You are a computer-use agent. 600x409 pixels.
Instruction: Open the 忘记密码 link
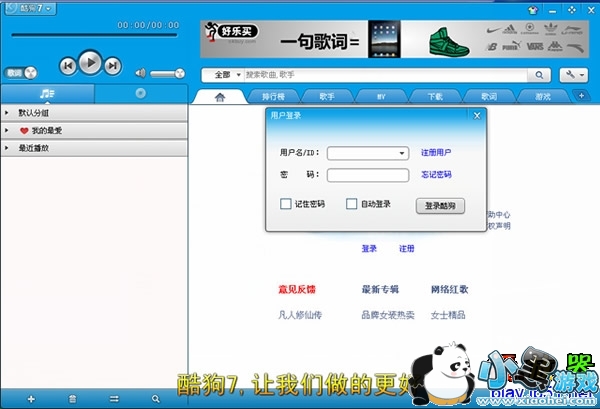pos(436,174)
